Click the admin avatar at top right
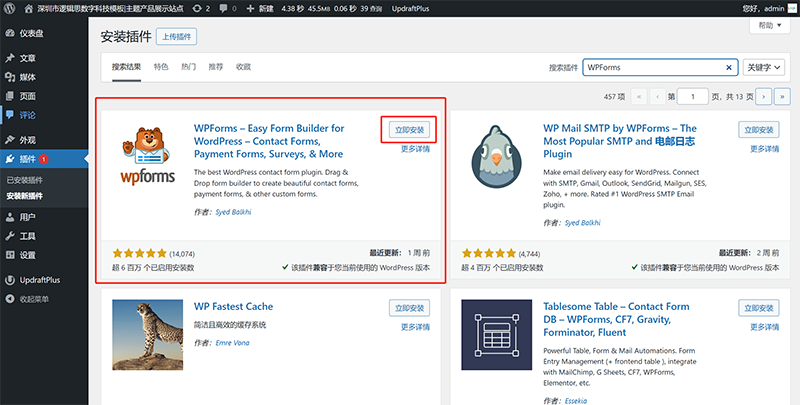Screen dimensions: 800x405 (792, 8)
